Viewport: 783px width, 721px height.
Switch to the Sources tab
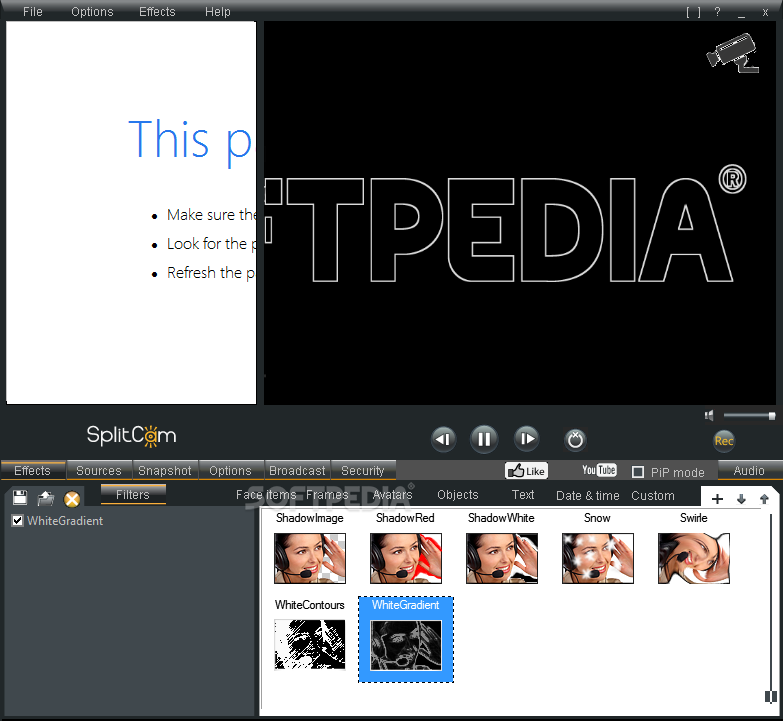click(99, 470)
